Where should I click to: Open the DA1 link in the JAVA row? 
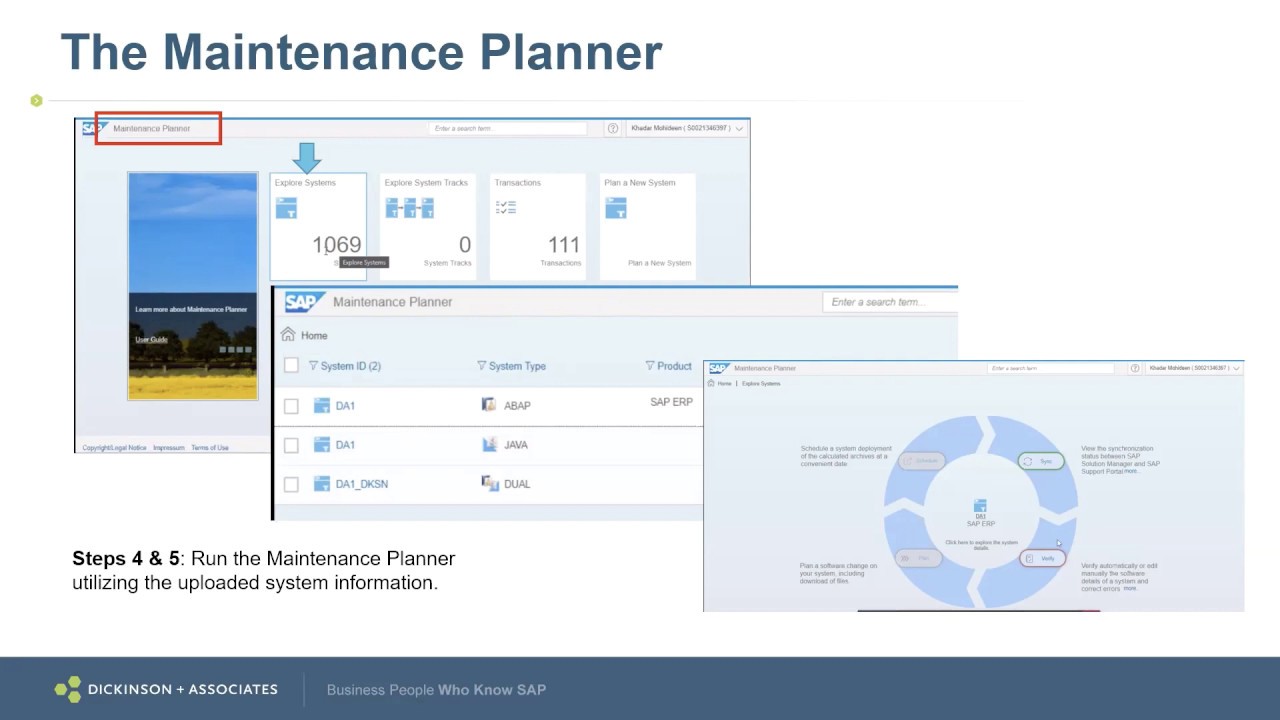click(x=345, y=445)
